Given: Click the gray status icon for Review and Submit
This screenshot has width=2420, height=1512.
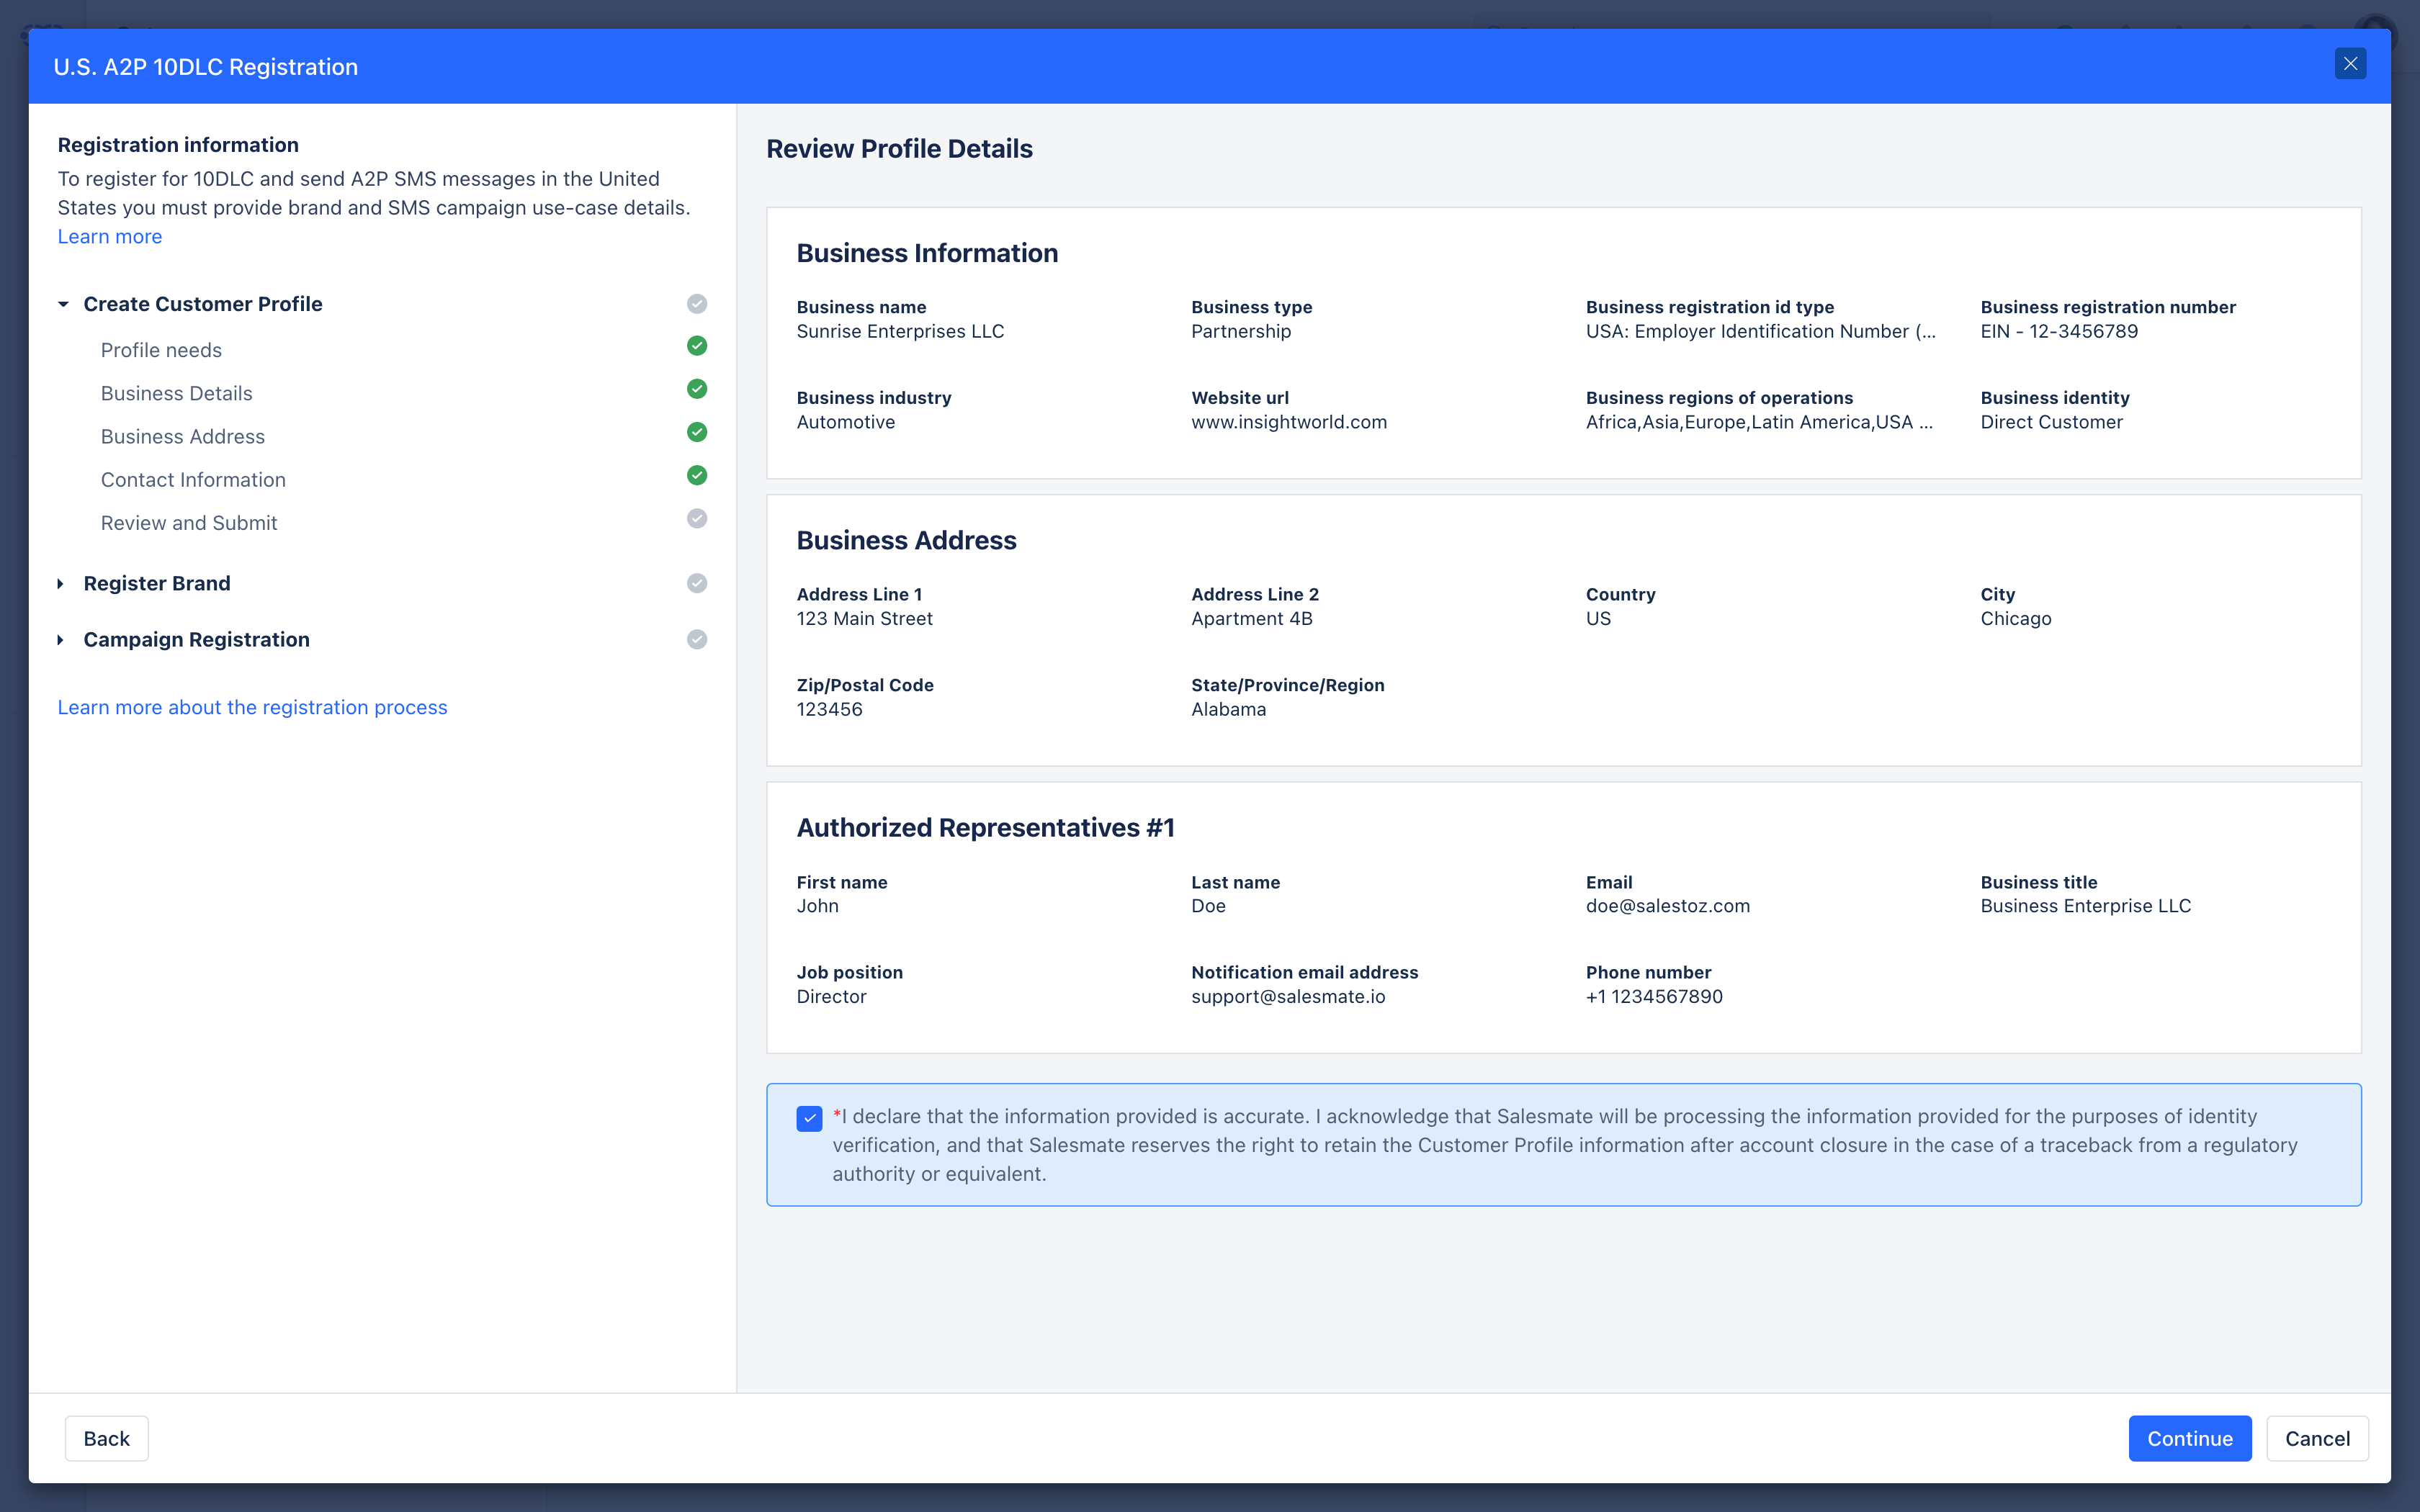Looking at the screenshot, I should point(697,518).
